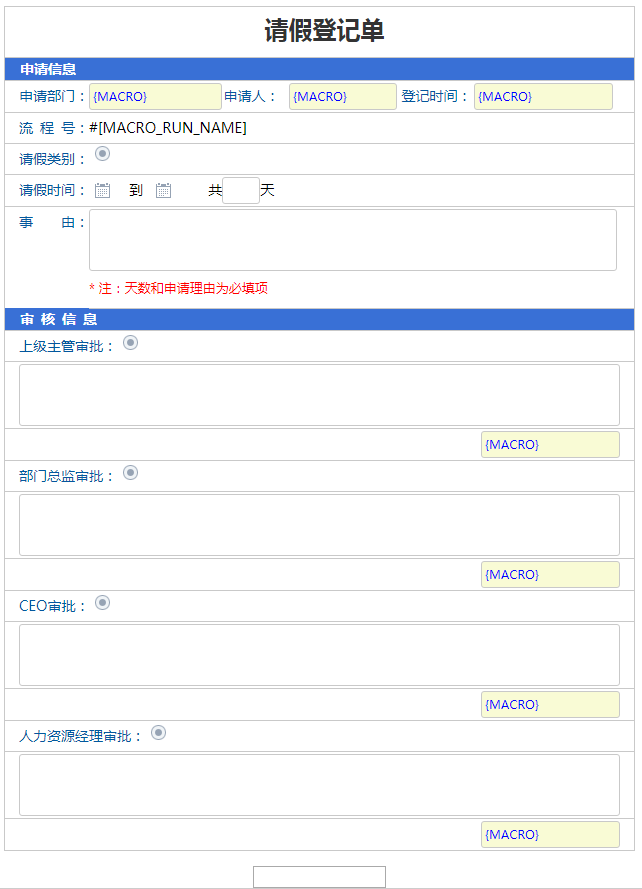642x889 pixels.
Task: Click the CEO审批 comment text area
Action: [319, 655]
